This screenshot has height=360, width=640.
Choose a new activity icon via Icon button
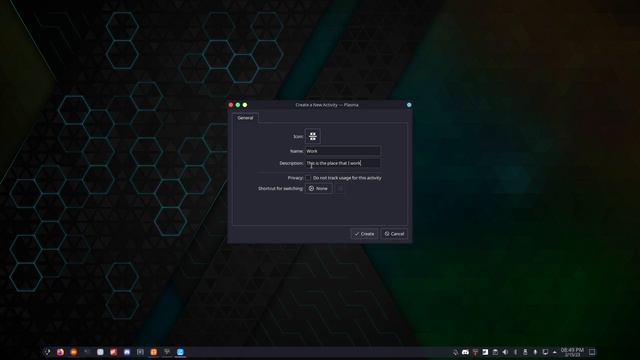[313, 136]
